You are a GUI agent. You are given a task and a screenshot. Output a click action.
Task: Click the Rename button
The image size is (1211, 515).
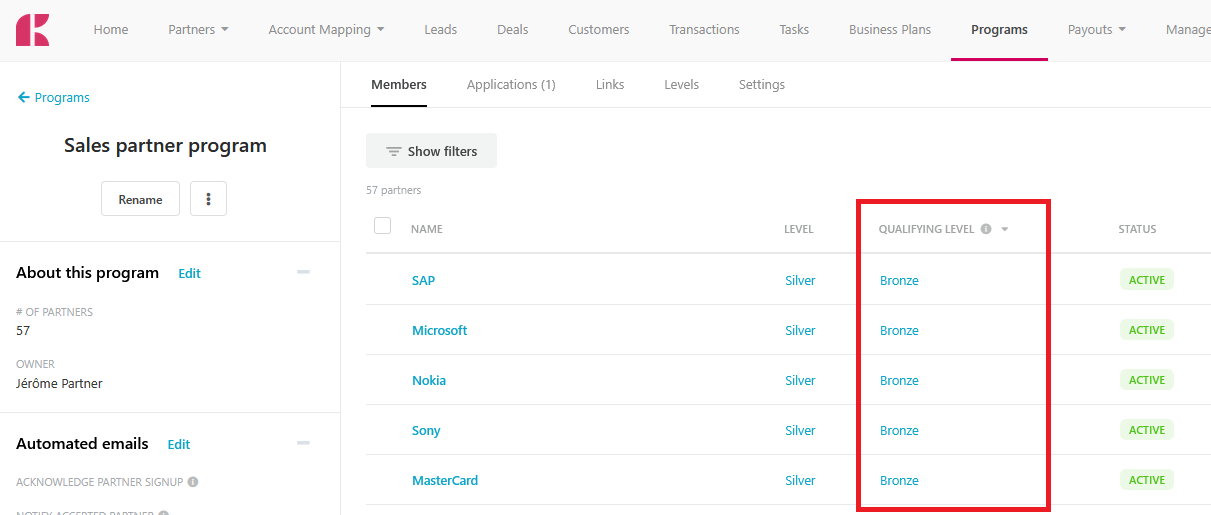pos(140,199)
